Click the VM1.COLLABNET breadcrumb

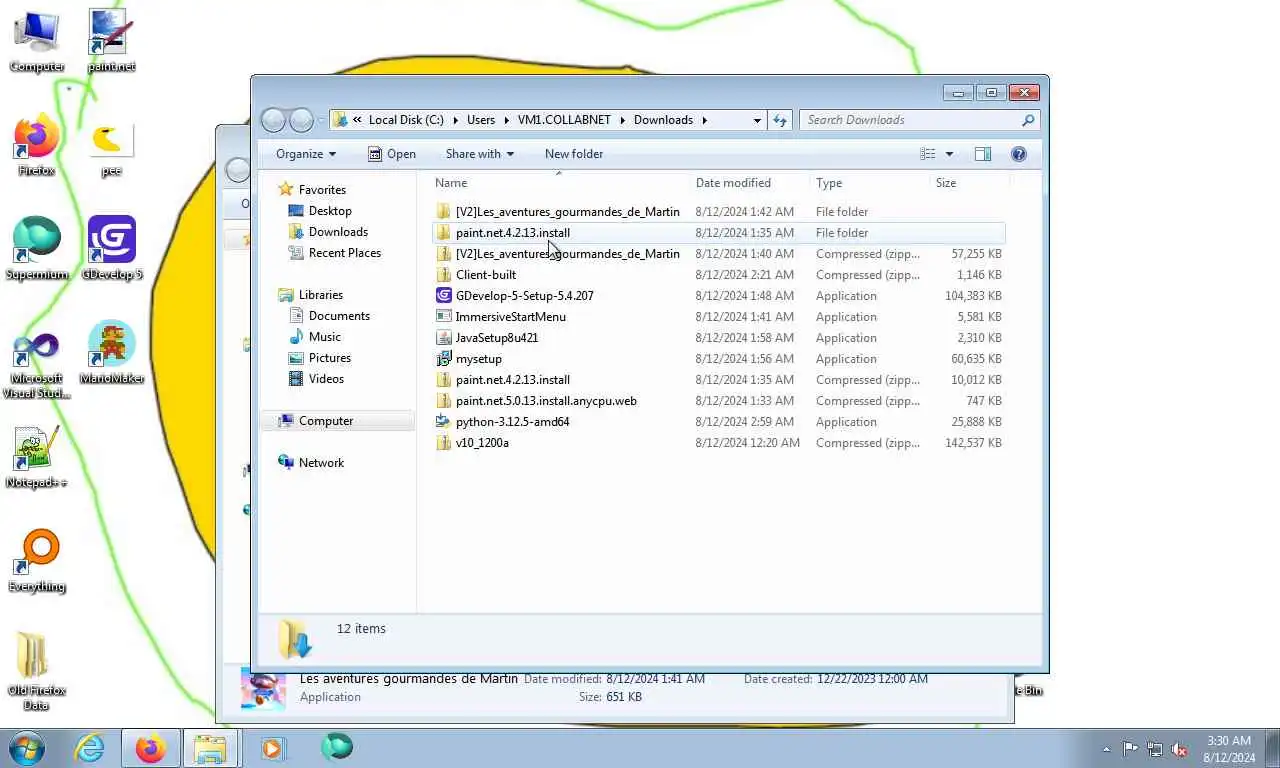coord(564,120)
